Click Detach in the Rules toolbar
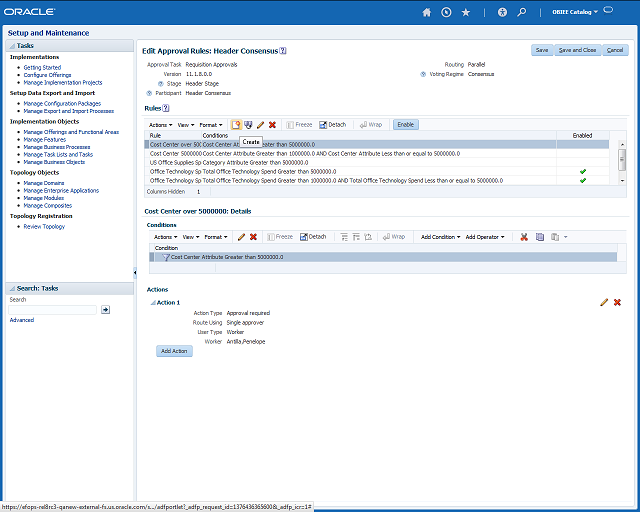The height and width of the screenshot is (512, 640). pos(333,125)
